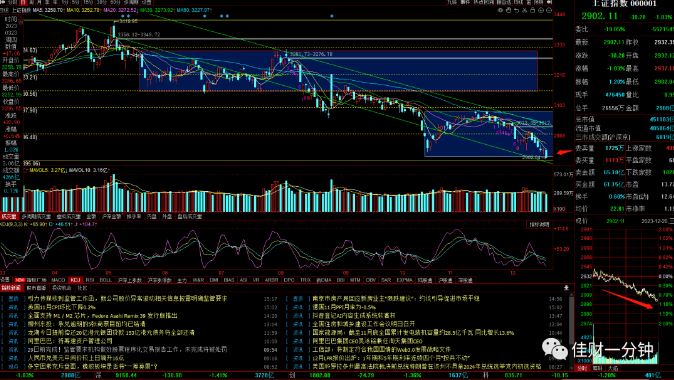The image size is (674, 380).
Task: Click the scissors icon in the chart toolbar
Action: tap(524, 10)
